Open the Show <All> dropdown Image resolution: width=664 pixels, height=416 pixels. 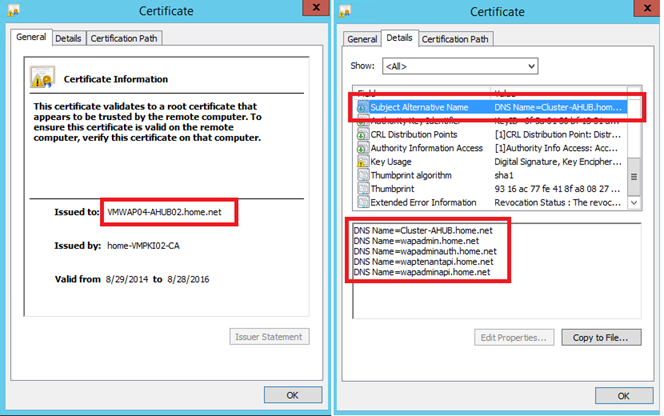(x=460, y=66)
